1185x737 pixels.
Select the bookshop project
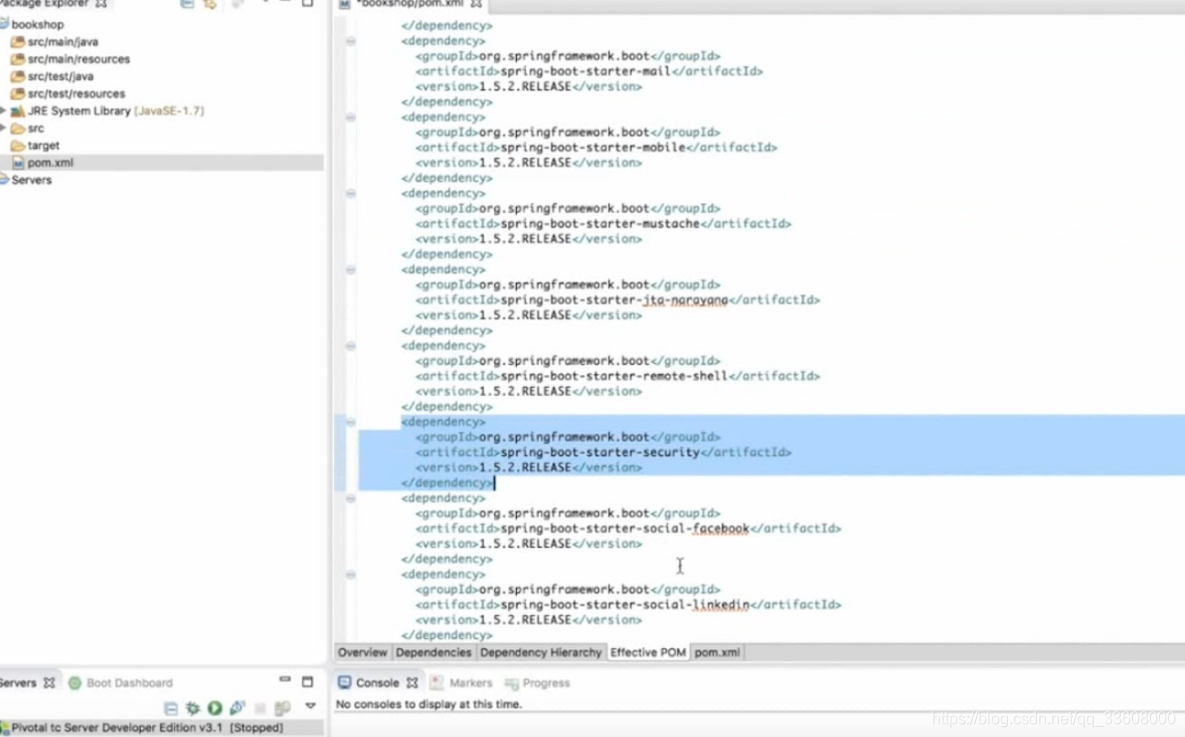click(x=37, y=24)
